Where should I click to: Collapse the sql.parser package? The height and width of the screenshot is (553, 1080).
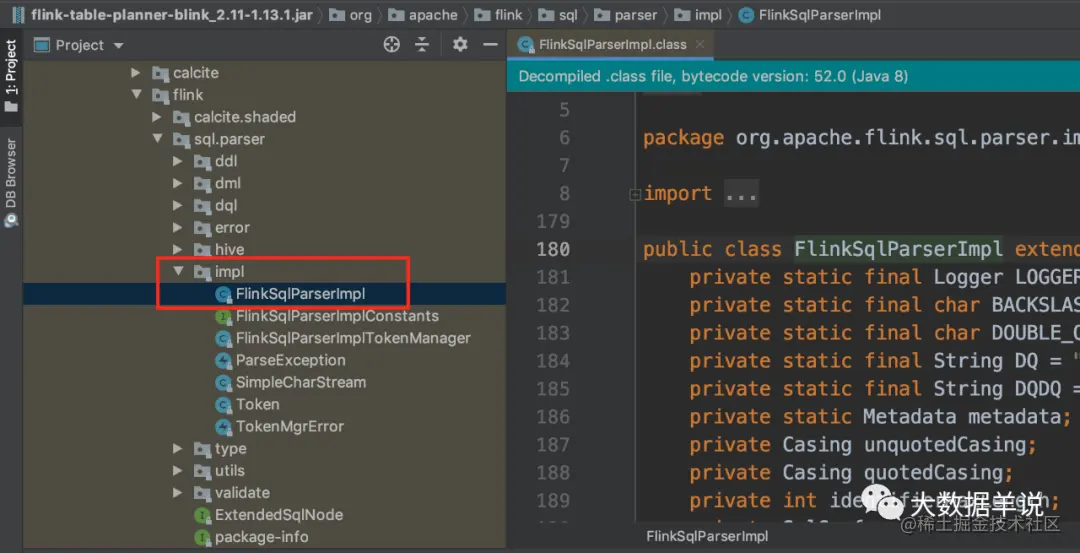tap(157, 139)
